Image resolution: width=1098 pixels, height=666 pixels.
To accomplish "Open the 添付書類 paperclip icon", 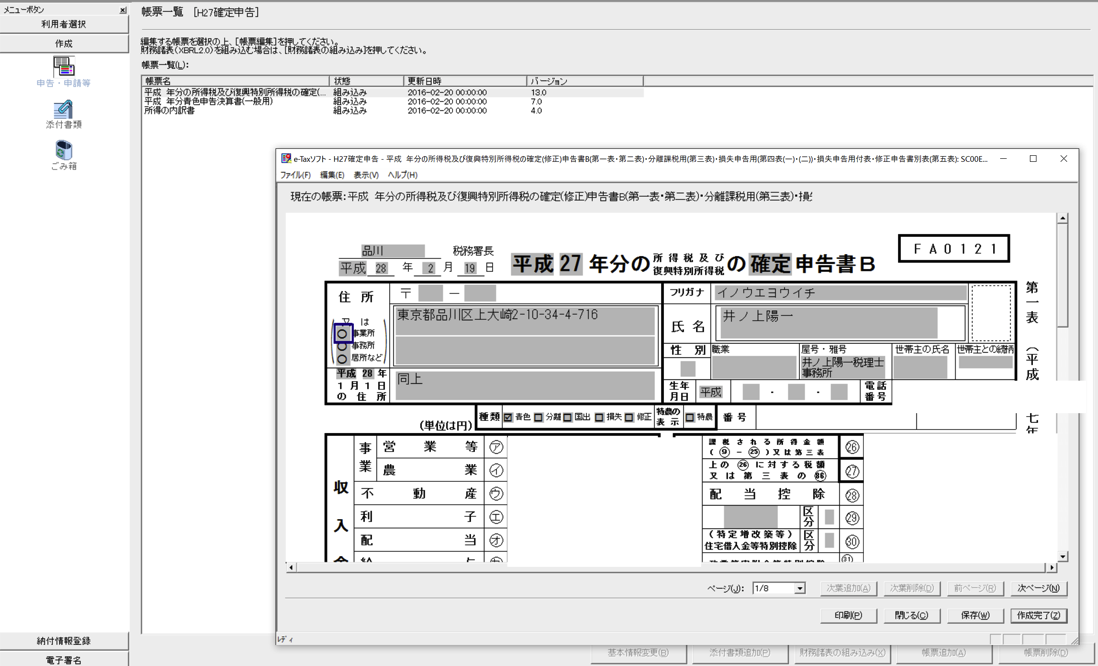I will pyautogui.click(x=64, y=109).
